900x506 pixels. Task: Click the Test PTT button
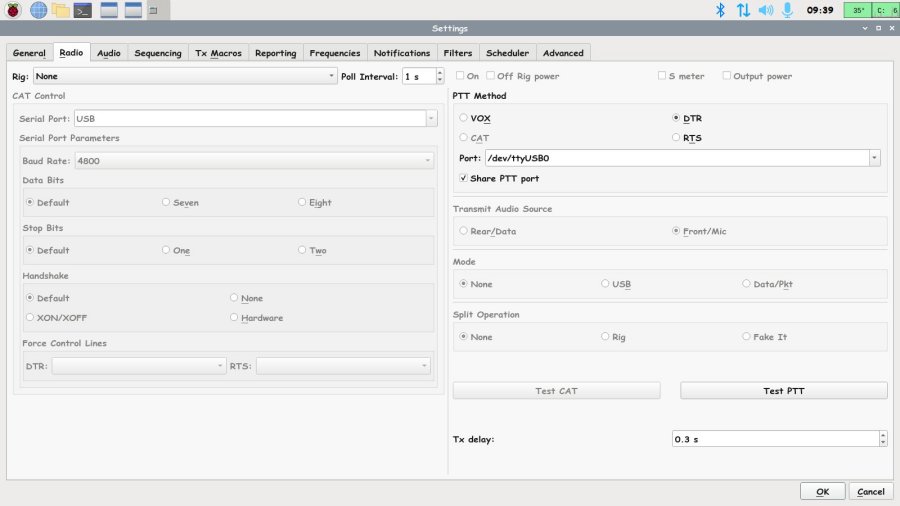tap(783, 391)
